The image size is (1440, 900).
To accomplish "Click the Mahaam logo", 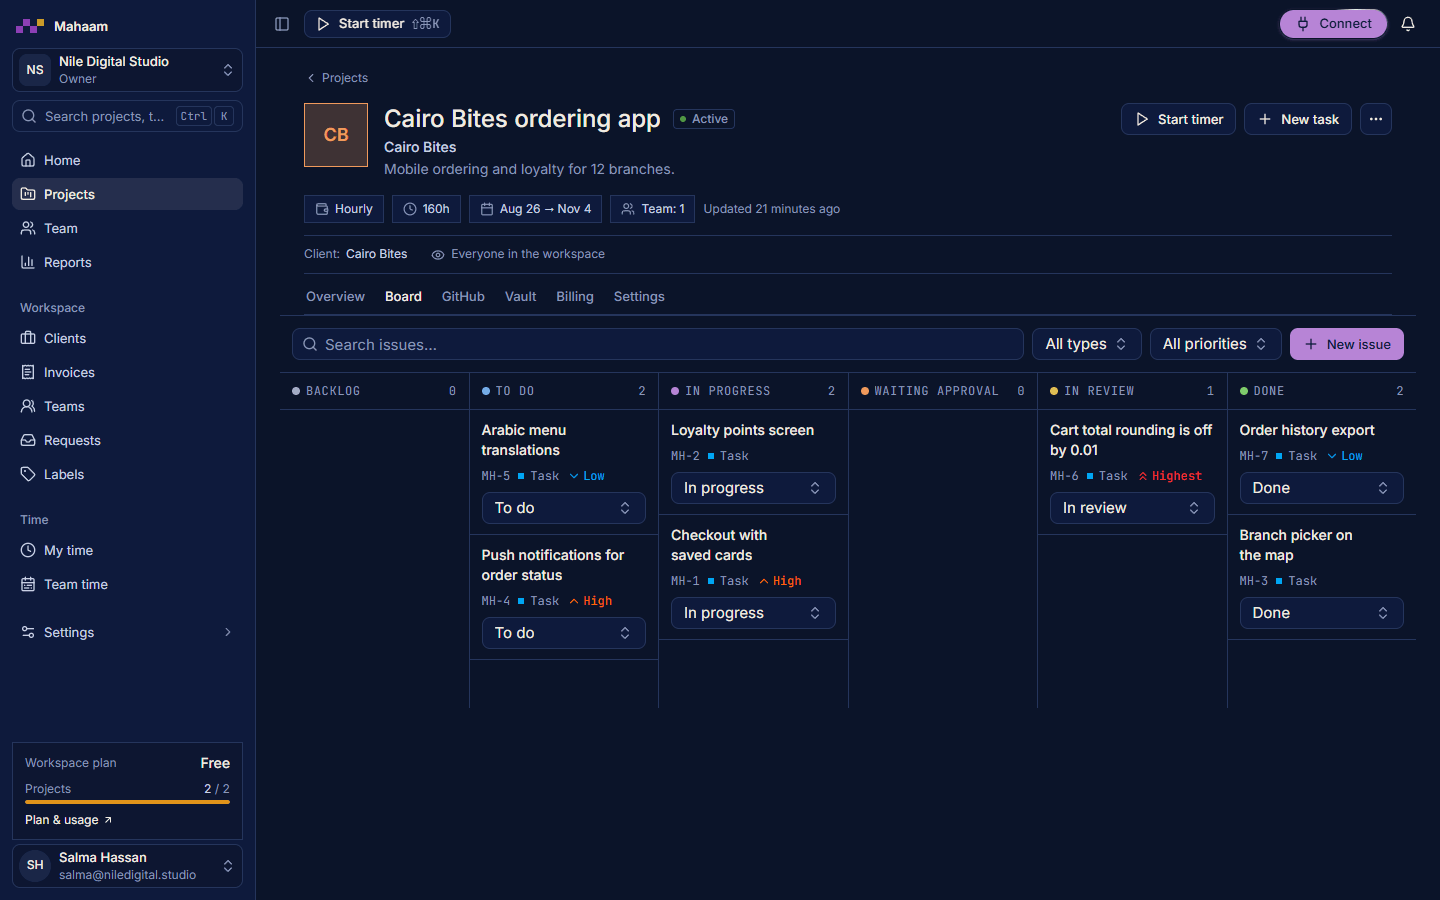I will coord(62,26).
